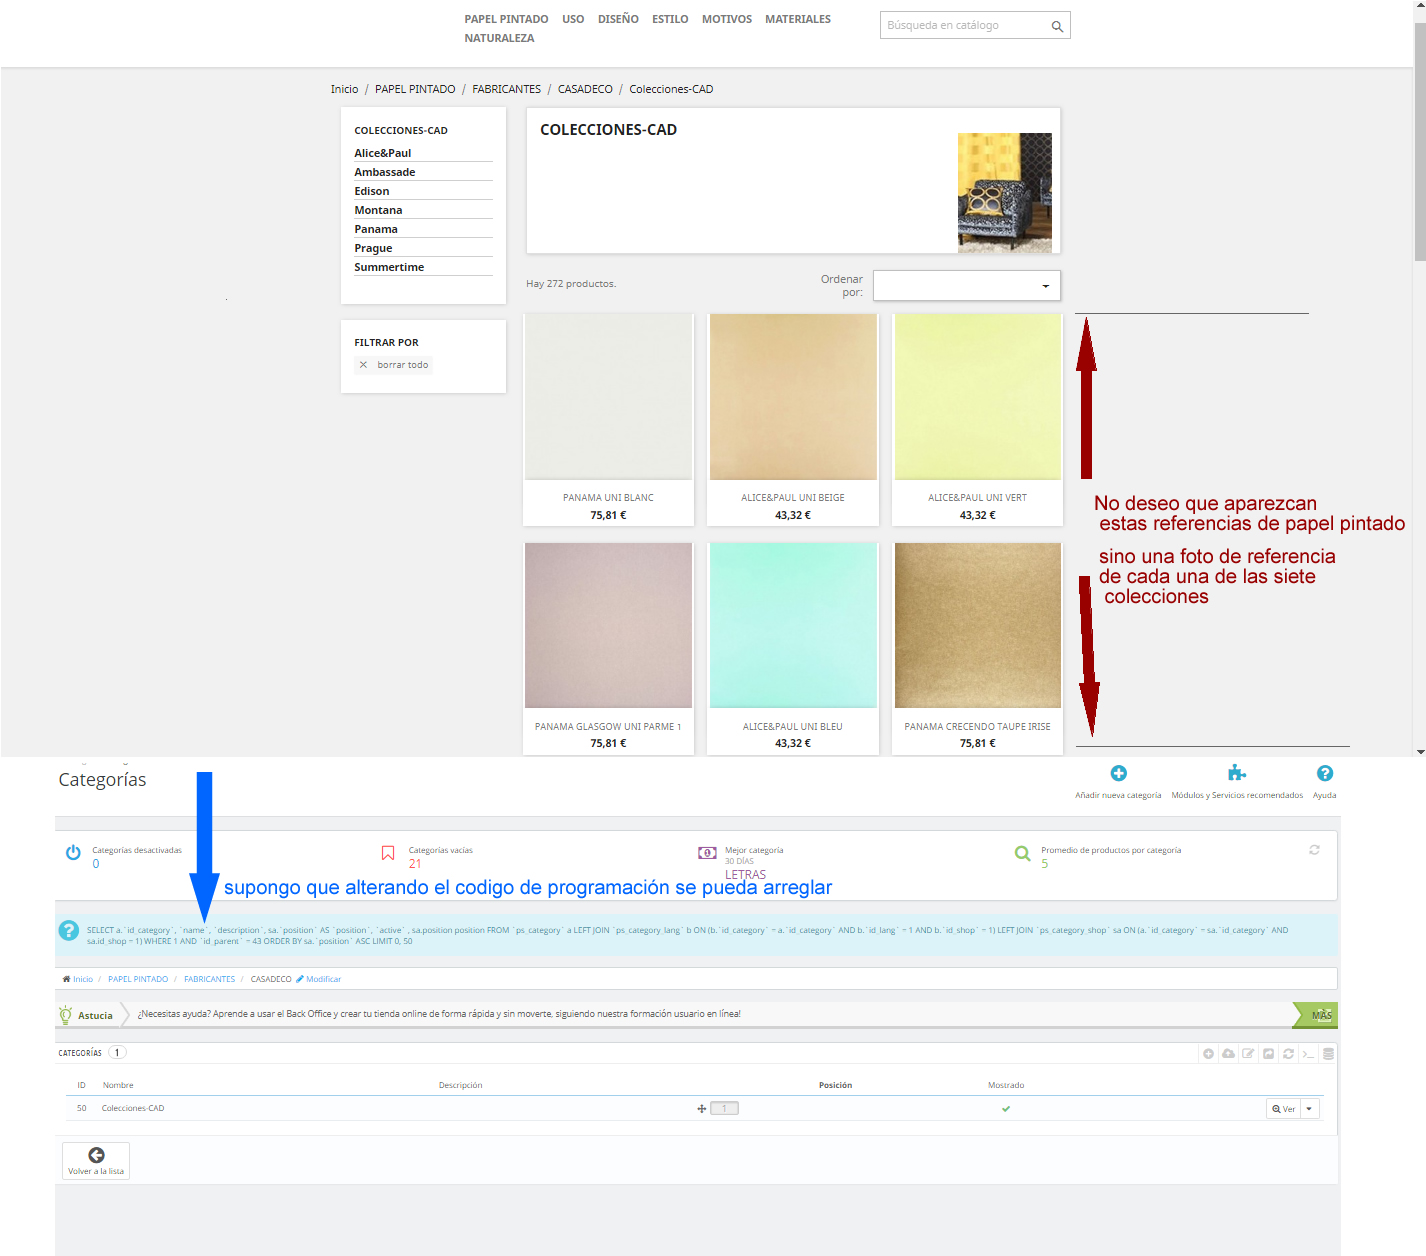
Task: Click the position number field for Colecciones-CAD
Action: 725,1108
